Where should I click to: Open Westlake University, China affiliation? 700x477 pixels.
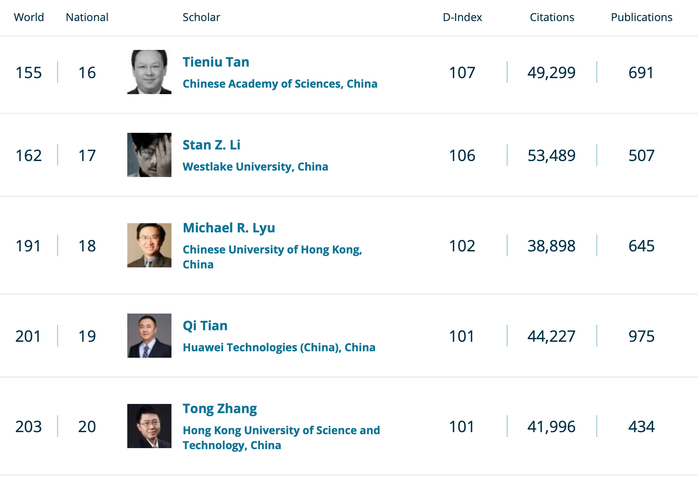coord(255,167)
